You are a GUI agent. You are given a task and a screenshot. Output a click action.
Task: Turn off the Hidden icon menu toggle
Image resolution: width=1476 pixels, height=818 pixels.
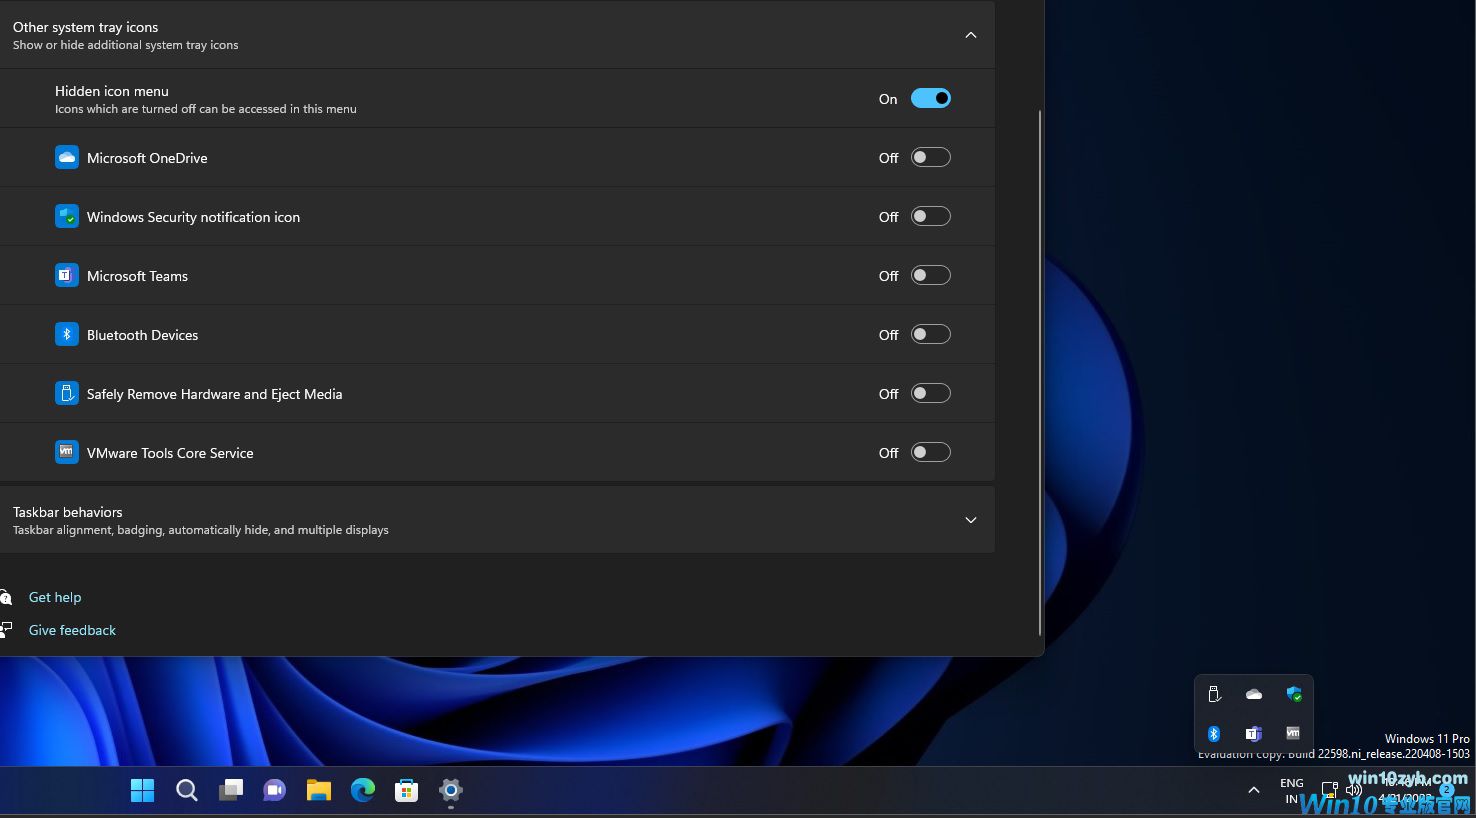click(930, 98)
